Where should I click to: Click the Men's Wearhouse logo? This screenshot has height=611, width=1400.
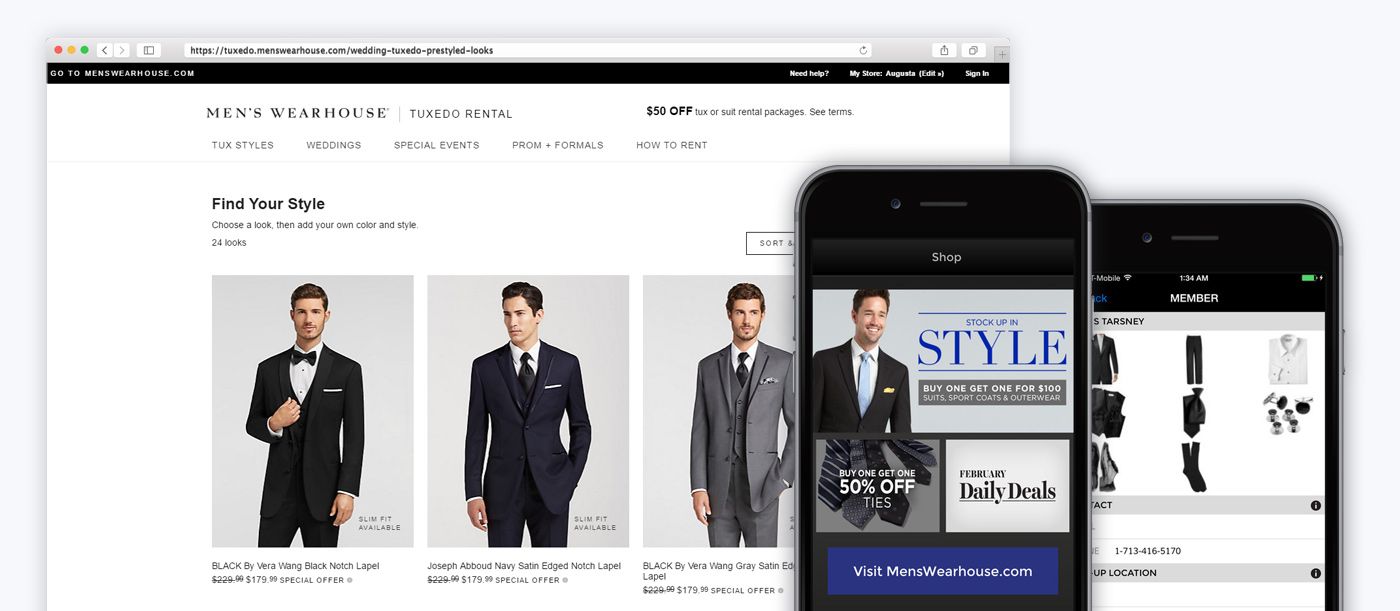(298, 113)
